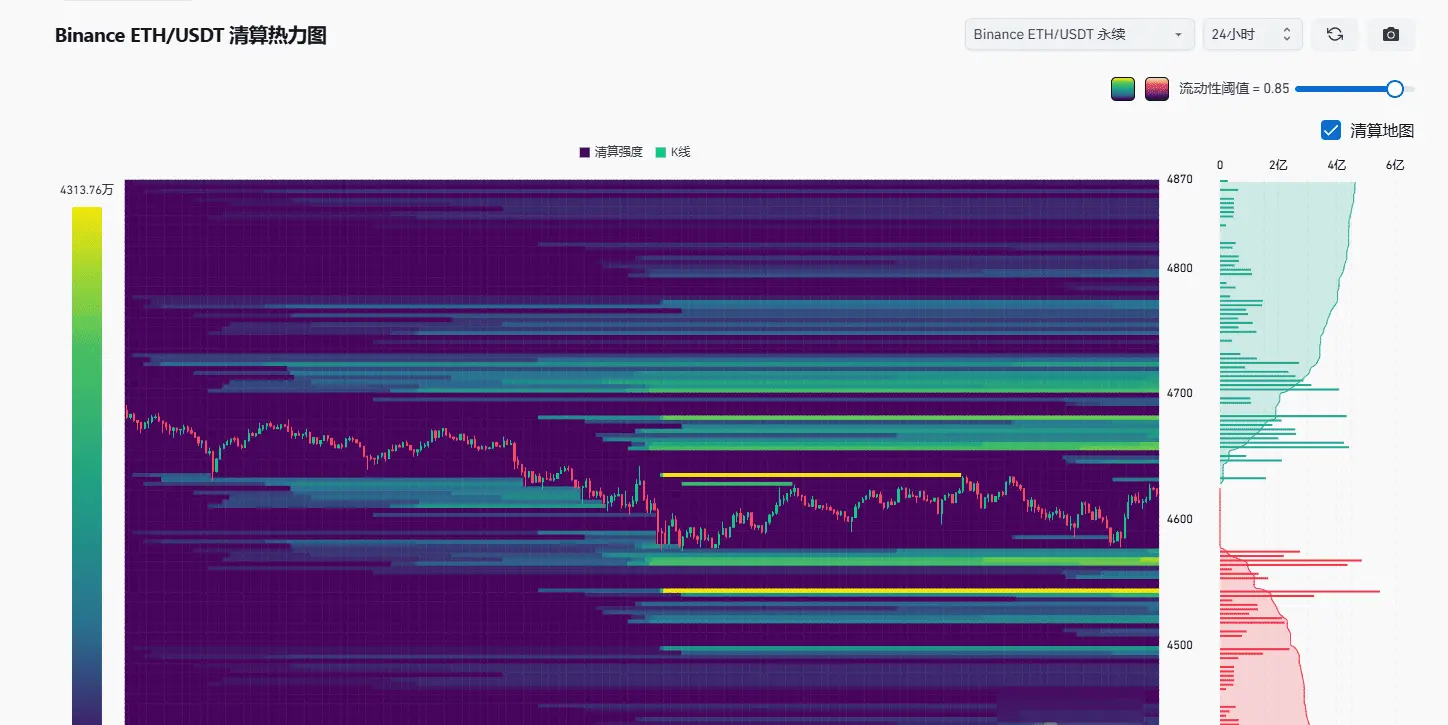
Task: Click the 4600 price axis label
Action: click(x=1178, y=519)
